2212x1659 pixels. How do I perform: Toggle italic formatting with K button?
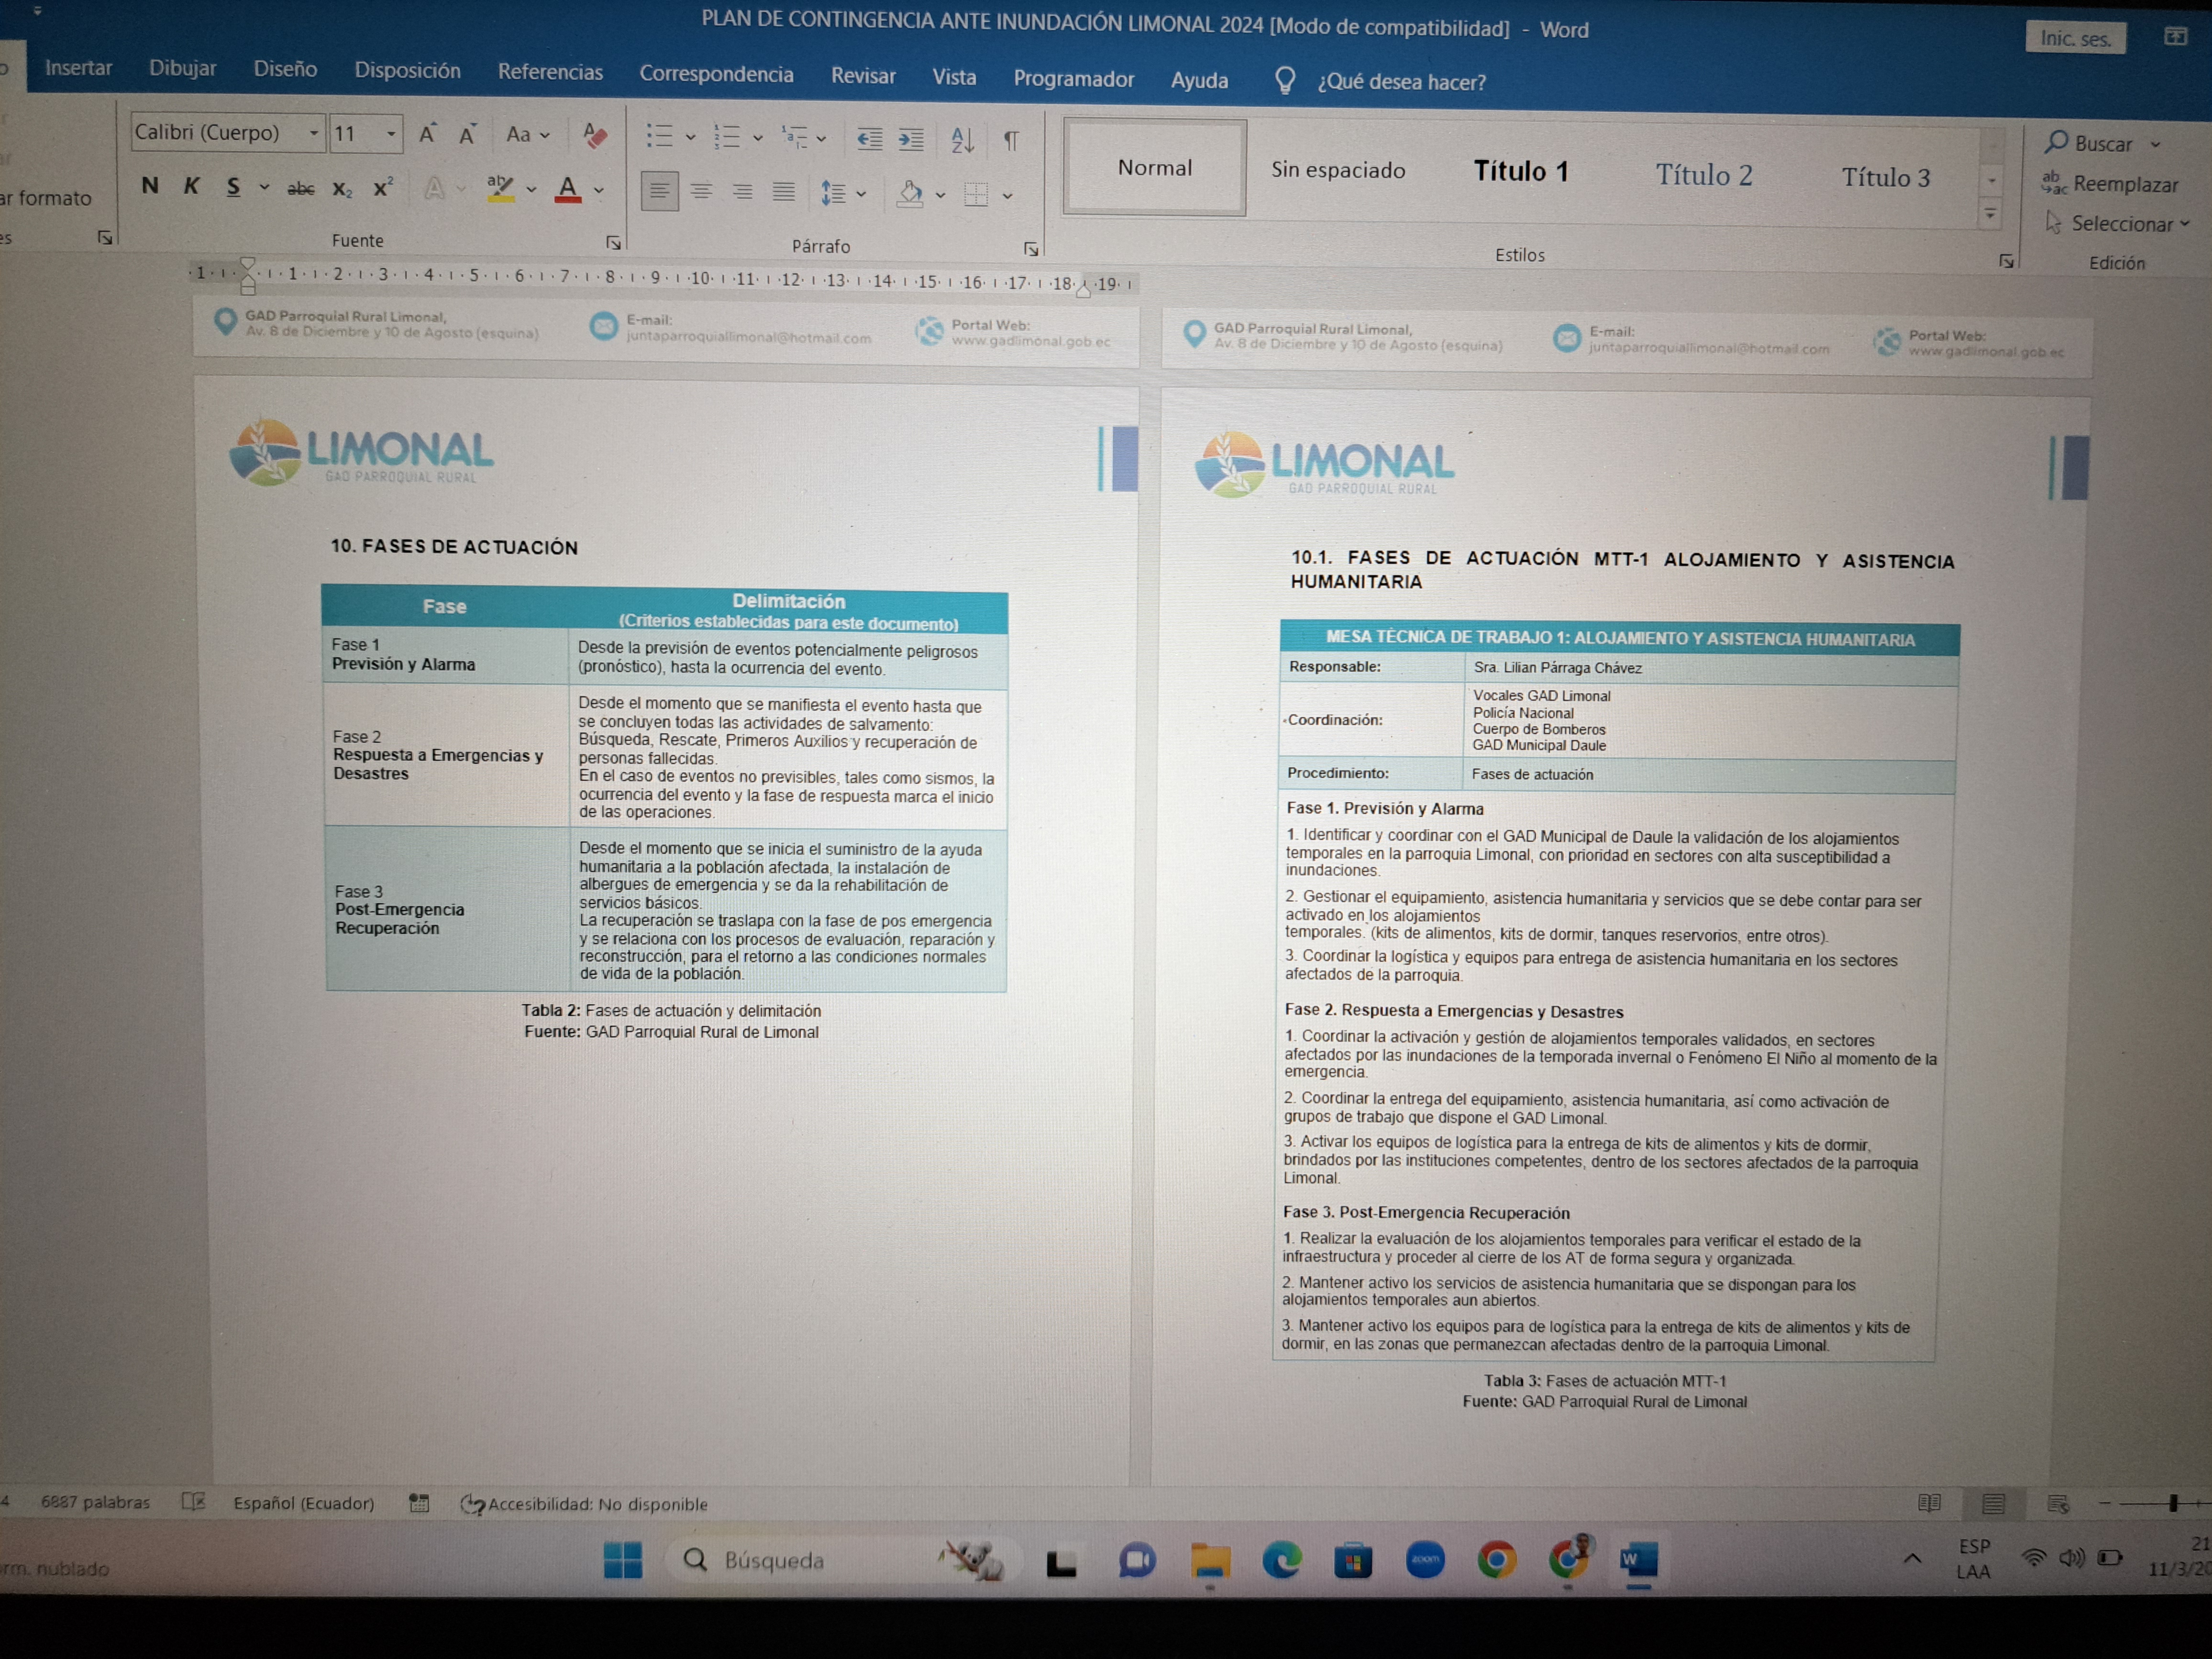pyautogui.click(x=191, y=186)
